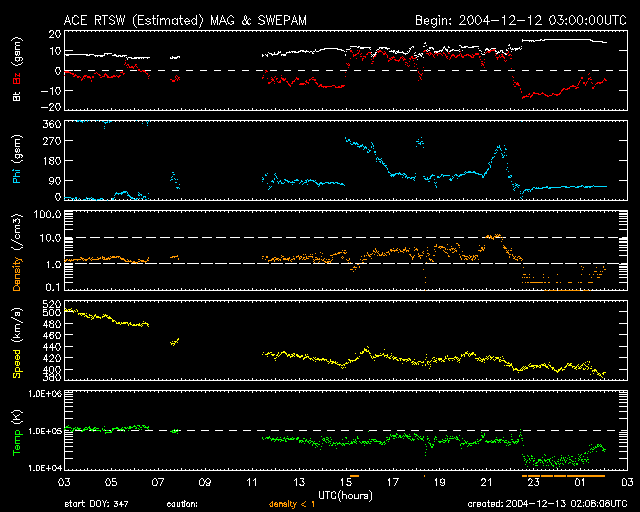Click the '1.0E+04' value on the Temp axis

pyautogui.click(x=45, y=468)
